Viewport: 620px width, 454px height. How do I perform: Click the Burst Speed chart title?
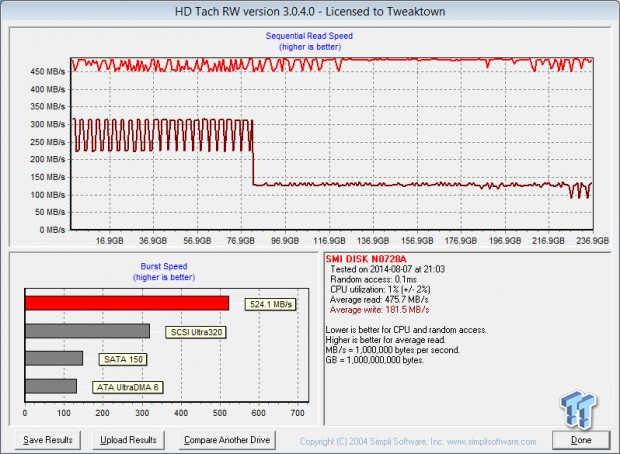pos(164,267)
